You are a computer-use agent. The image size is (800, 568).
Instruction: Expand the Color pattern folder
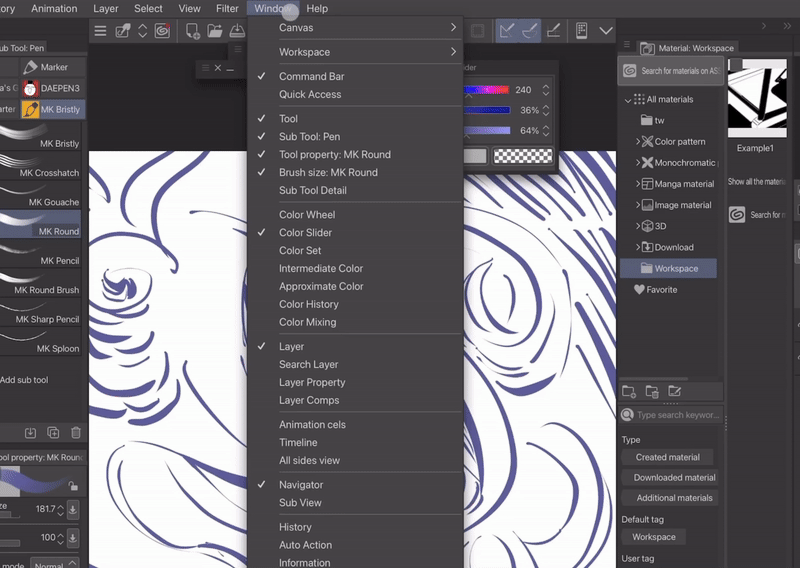pyautogui.click(x=638, y=141)
